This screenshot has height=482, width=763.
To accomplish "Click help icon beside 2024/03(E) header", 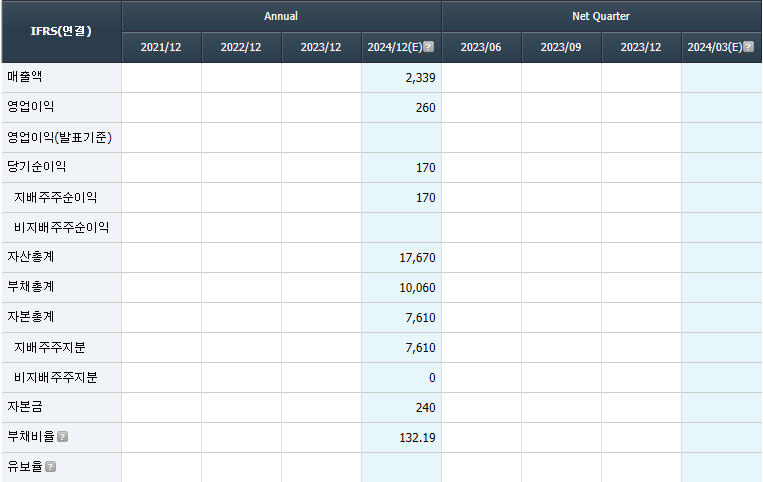I will click(749, 47).
